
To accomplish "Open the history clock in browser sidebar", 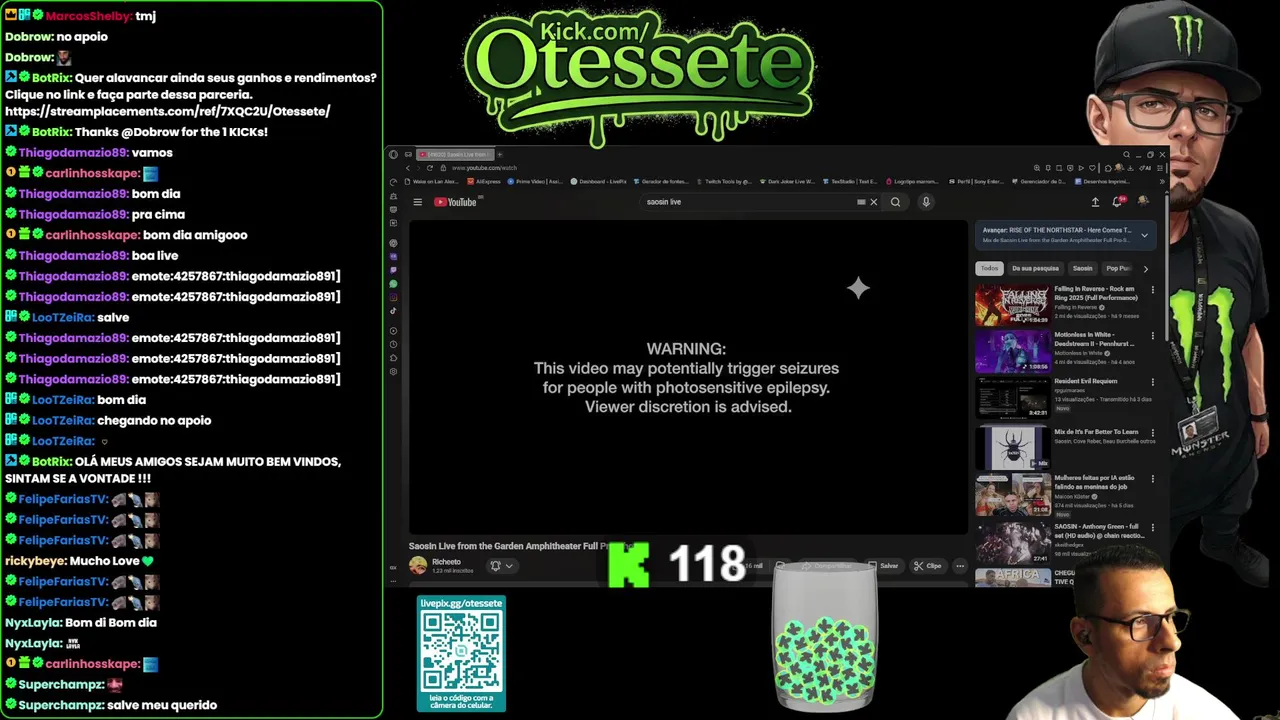I will pos(393,344).
